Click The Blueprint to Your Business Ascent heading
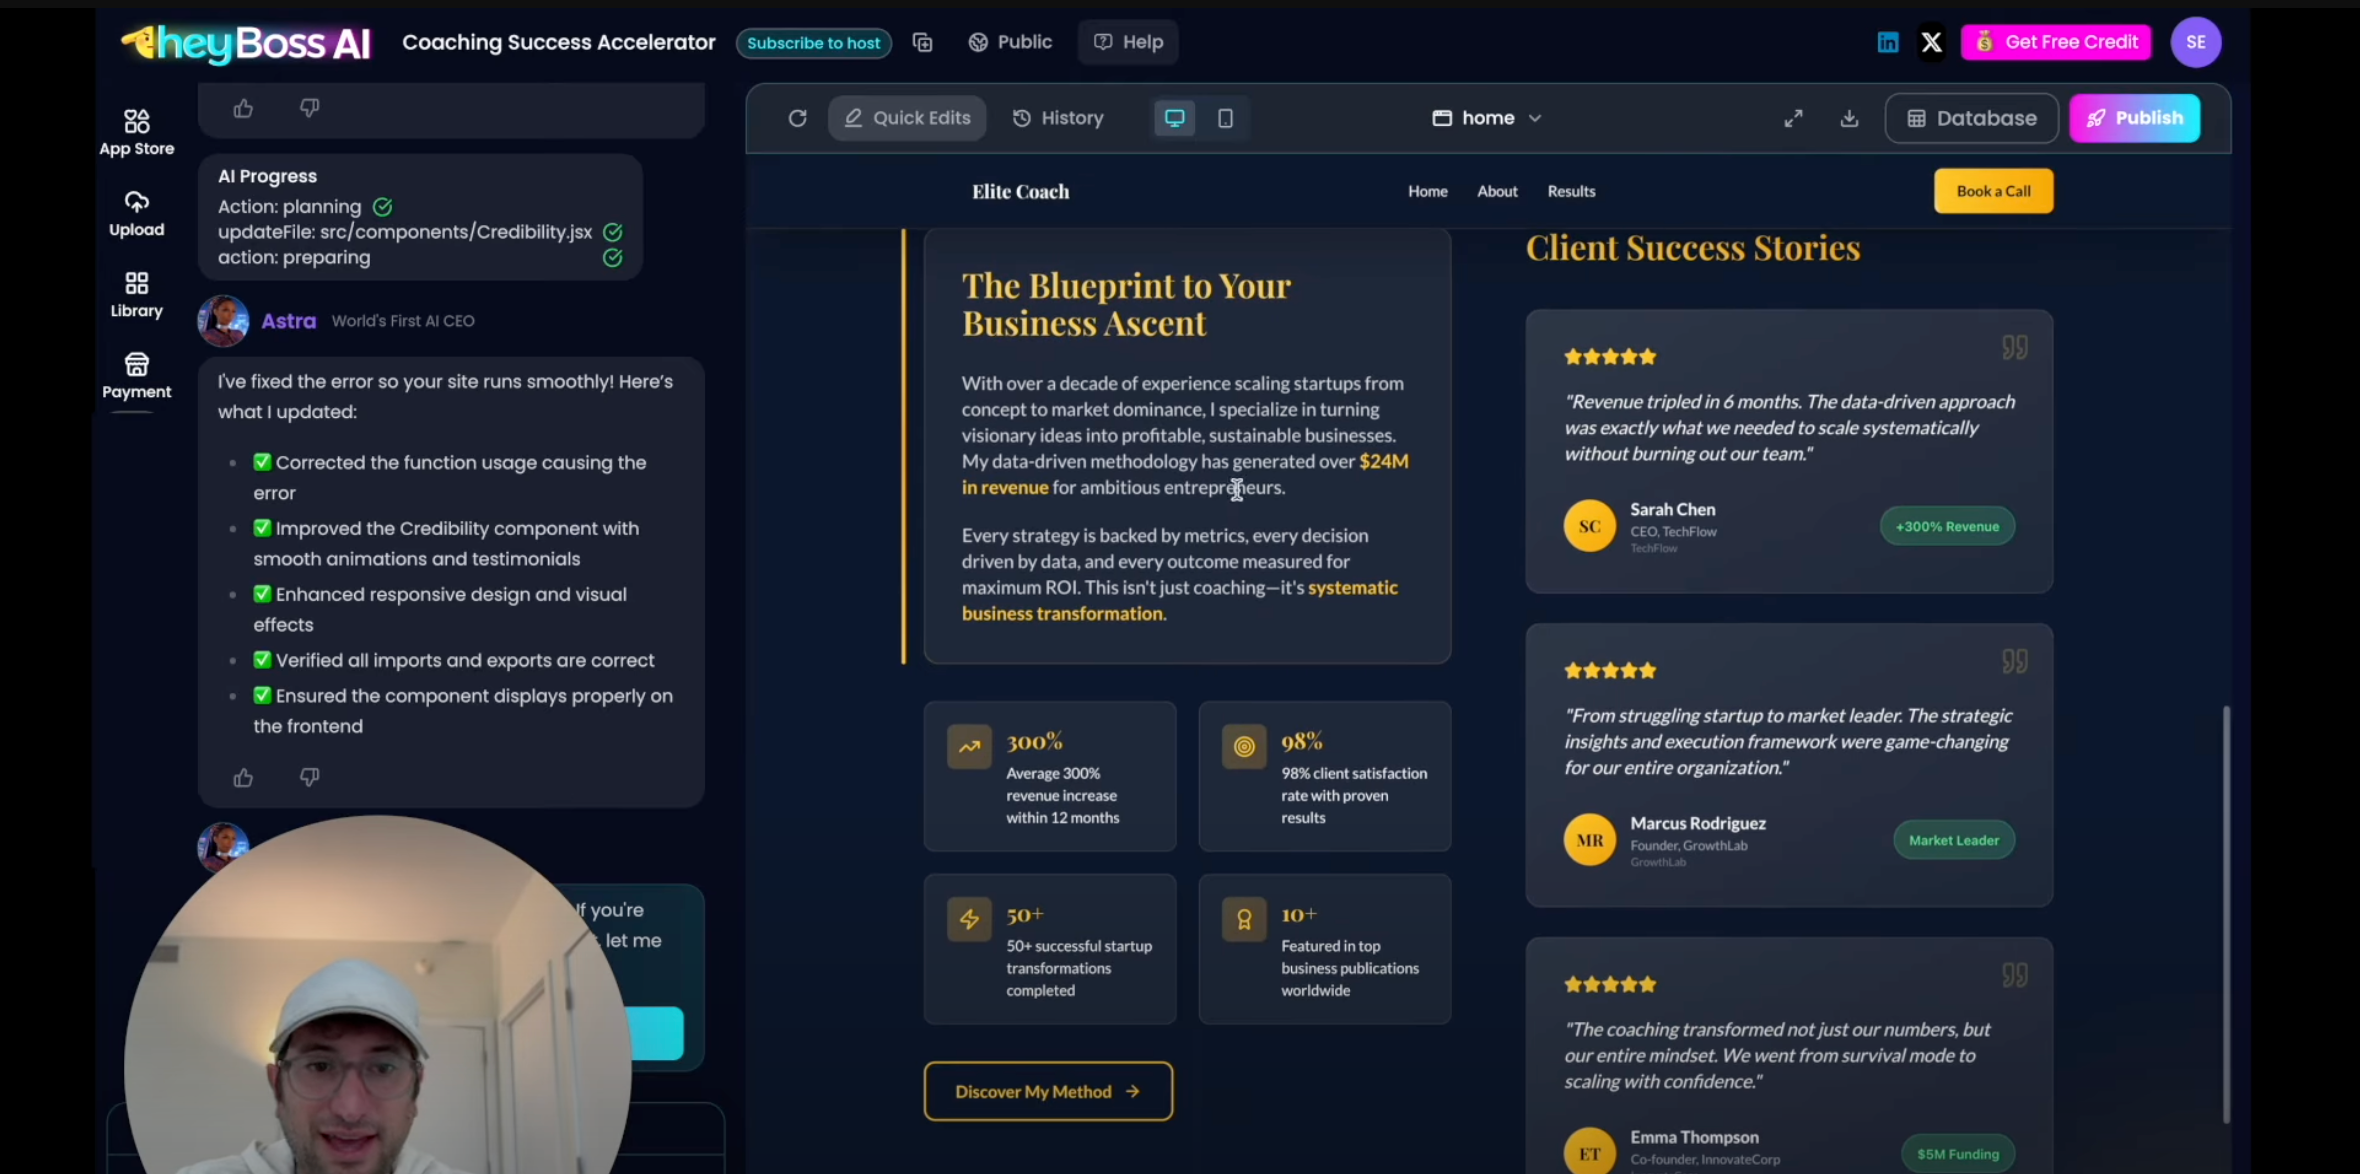This screenshot has width=2360, height=1174. (1126, 304)
